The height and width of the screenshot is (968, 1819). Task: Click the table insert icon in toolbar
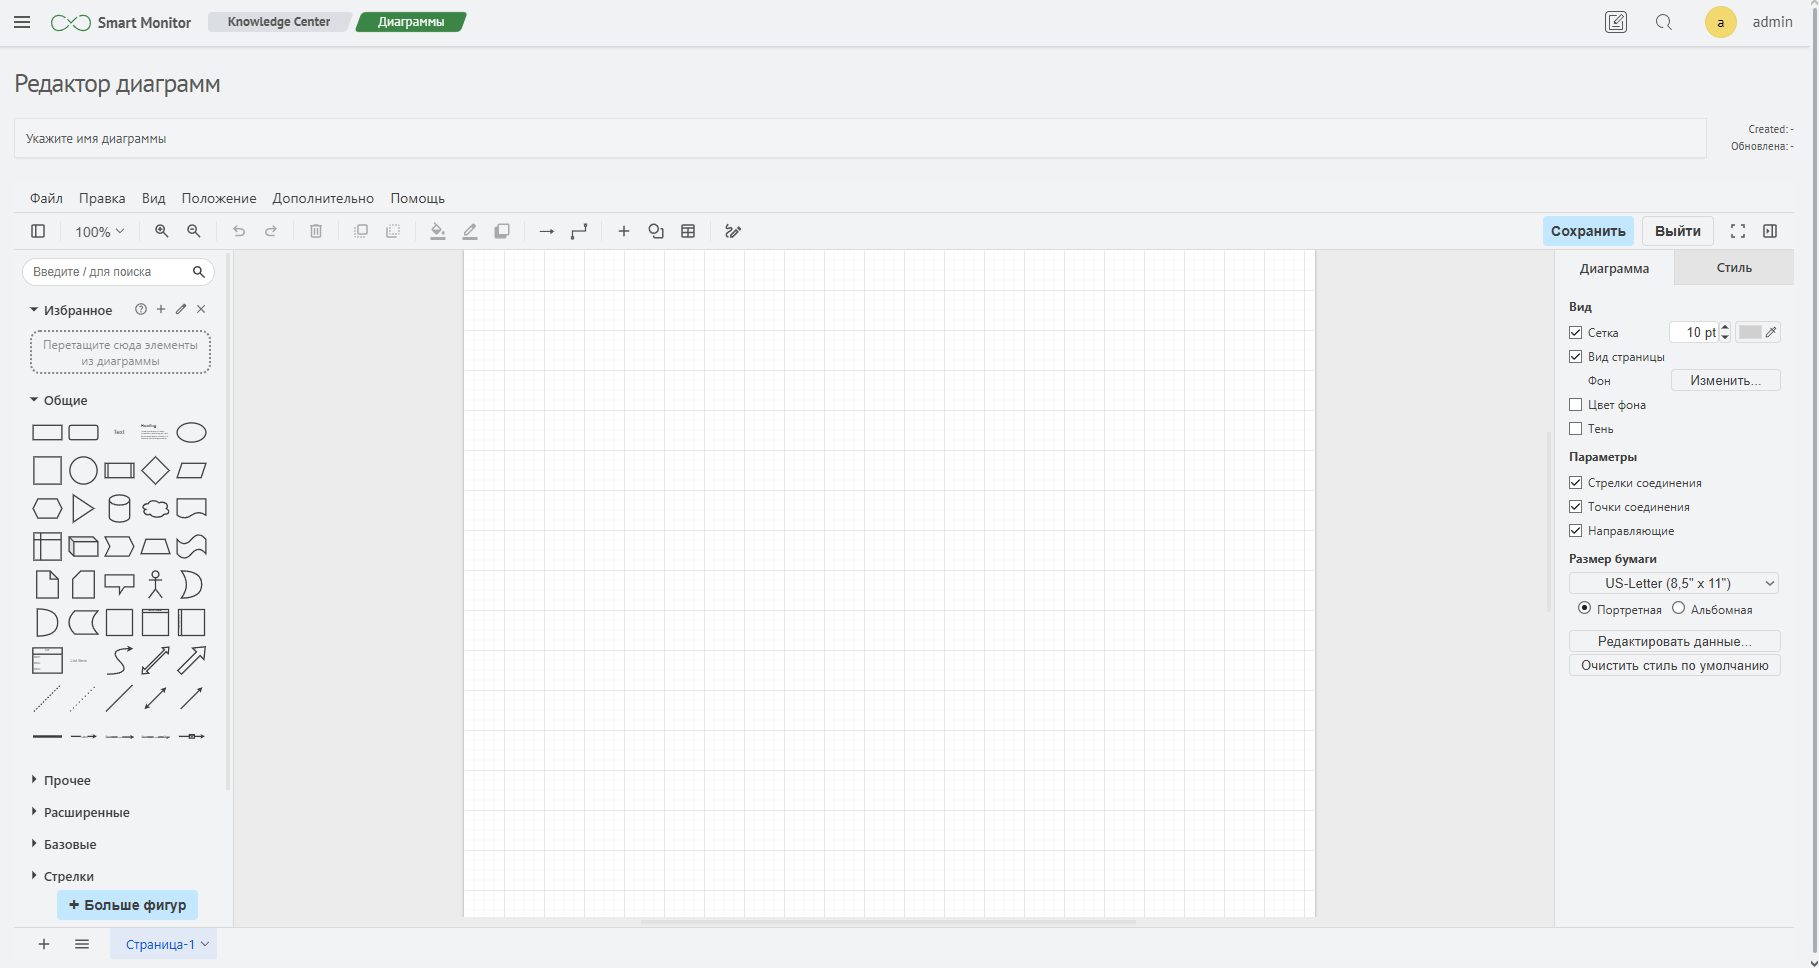pyautogui.click(x=688, y=231)
